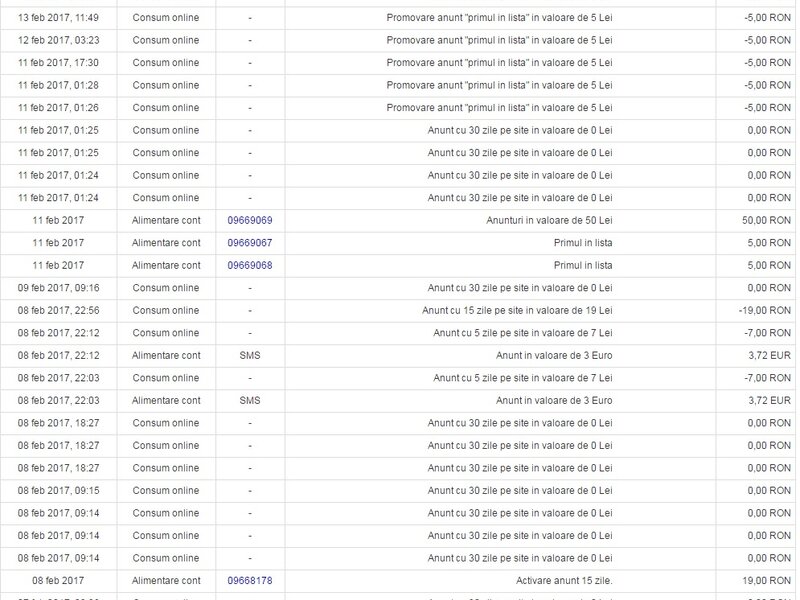Click the 19,00 RON amount in last full row
The width and height of the screenshot is (800, 600).
768,580
